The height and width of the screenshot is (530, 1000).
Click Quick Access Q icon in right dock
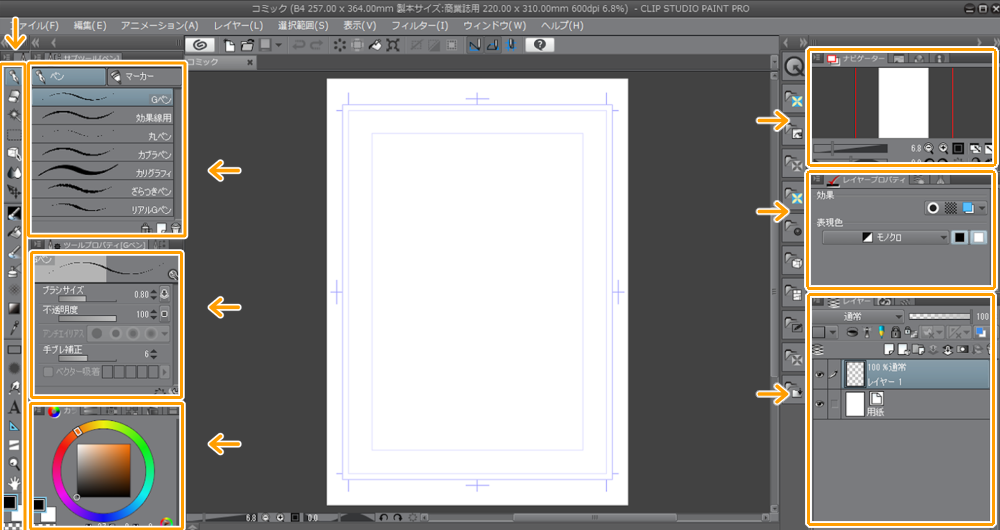[794, 67]
